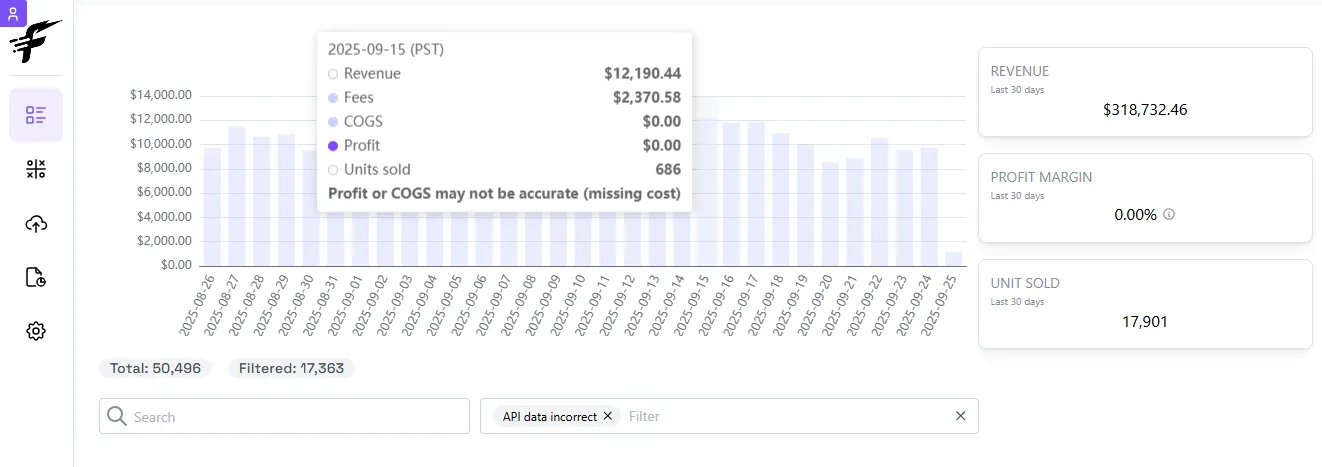This screenshot has width=1322, height=467.
Task: Click the magnifier icon in Search box
Action: [117, 416]
